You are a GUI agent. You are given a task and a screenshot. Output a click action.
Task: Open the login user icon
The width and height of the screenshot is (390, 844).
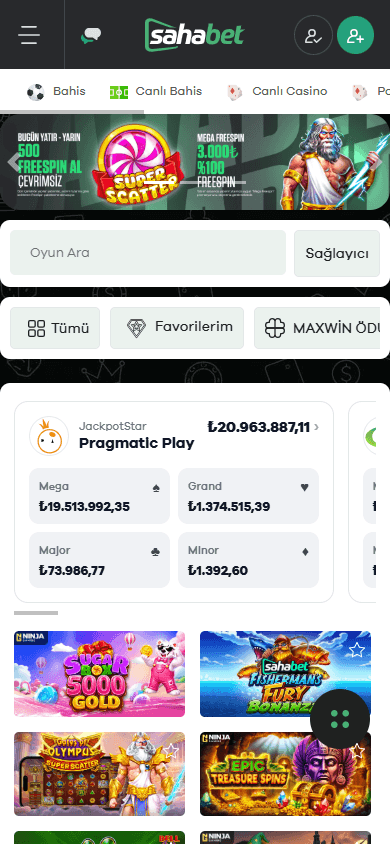point(313,36)
